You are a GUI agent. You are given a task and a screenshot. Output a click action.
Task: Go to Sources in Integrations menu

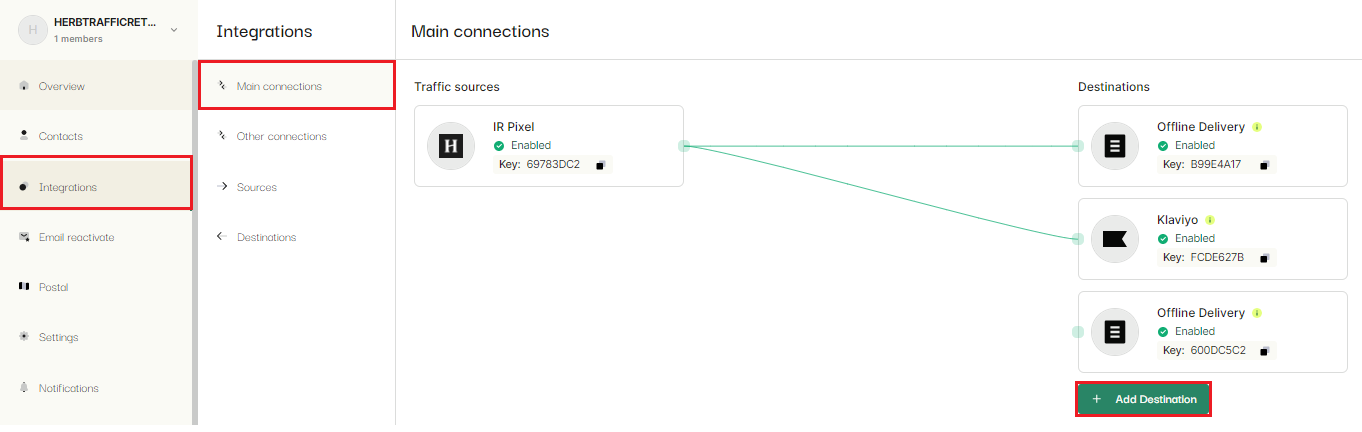point(257,187)
